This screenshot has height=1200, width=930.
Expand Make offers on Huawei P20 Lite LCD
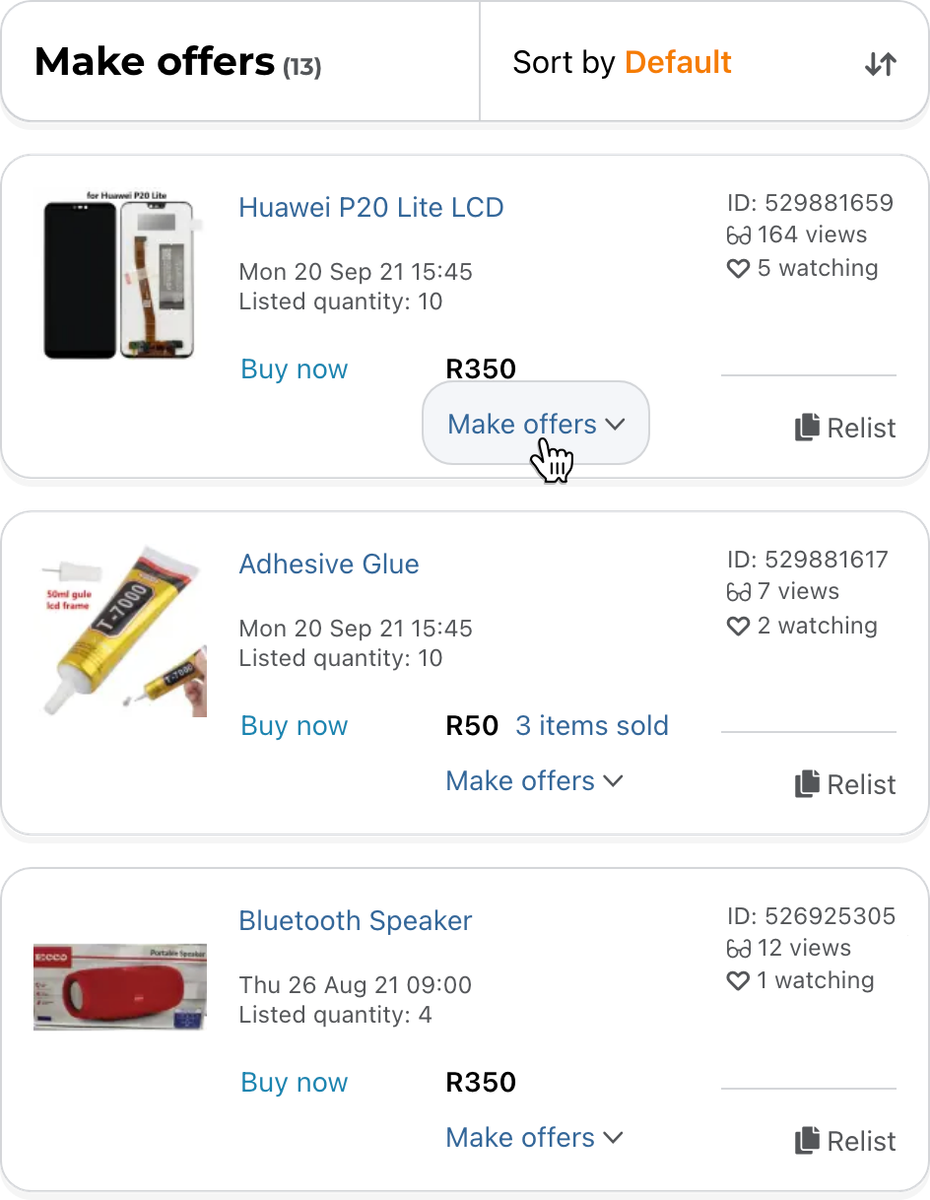click(x=536, y=424)
